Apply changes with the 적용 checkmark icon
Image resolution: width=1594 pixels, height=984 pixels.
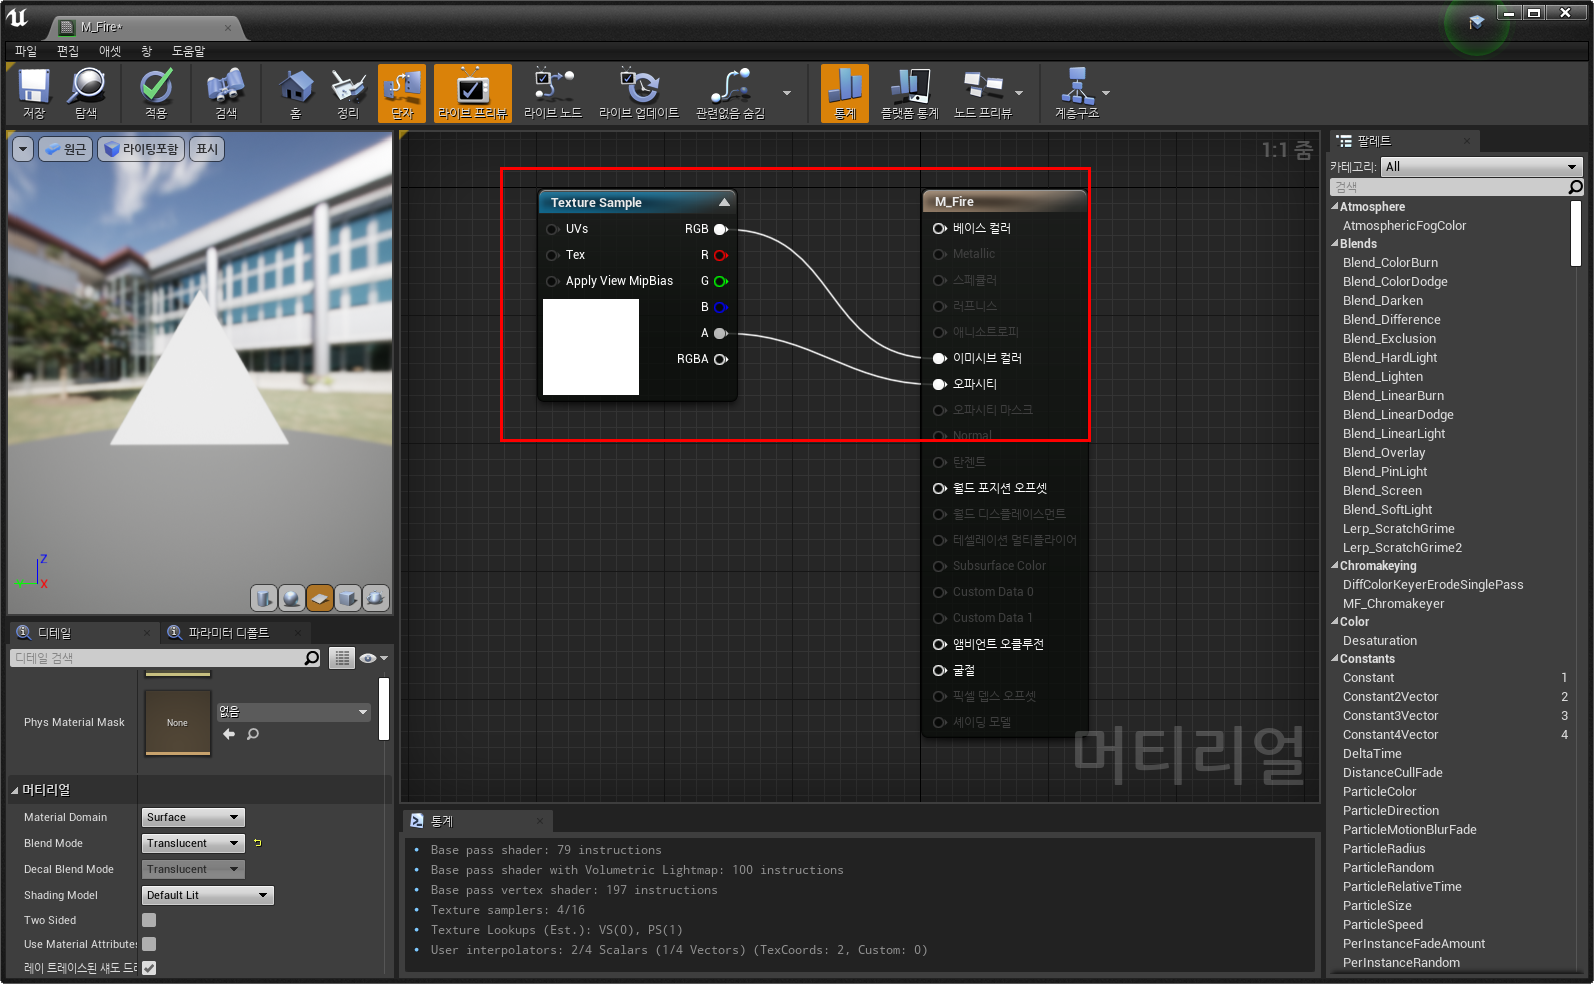point(156,87)
